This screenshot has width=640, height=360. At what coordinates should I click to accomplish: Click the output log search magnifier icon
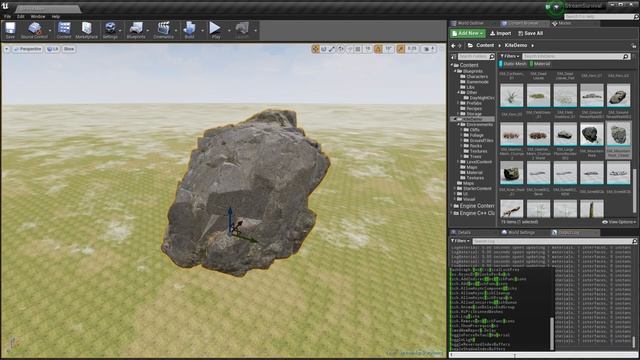634,242
